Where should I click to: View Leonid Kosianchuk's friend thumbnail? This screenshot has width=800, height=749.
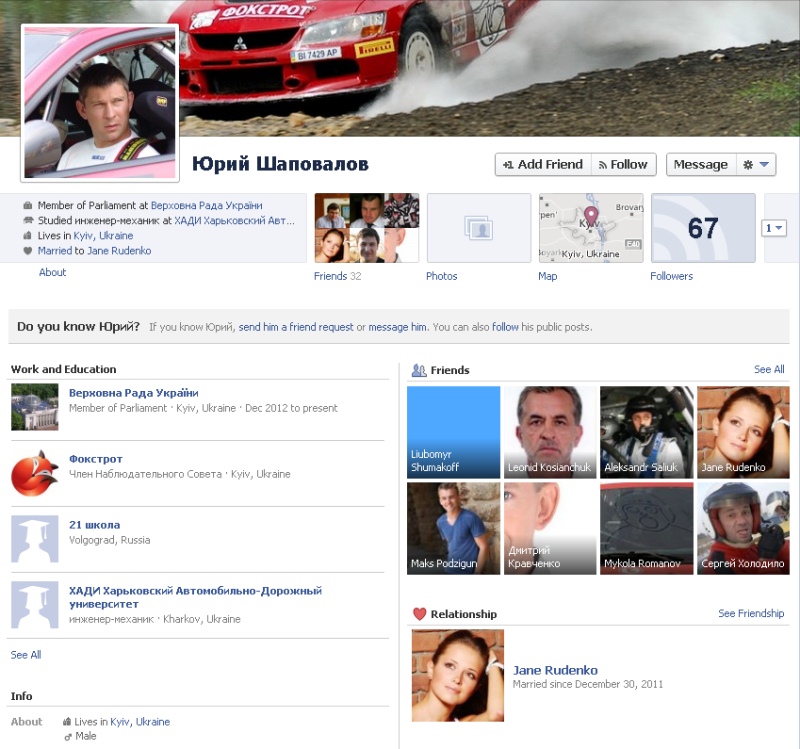(549, 432)
